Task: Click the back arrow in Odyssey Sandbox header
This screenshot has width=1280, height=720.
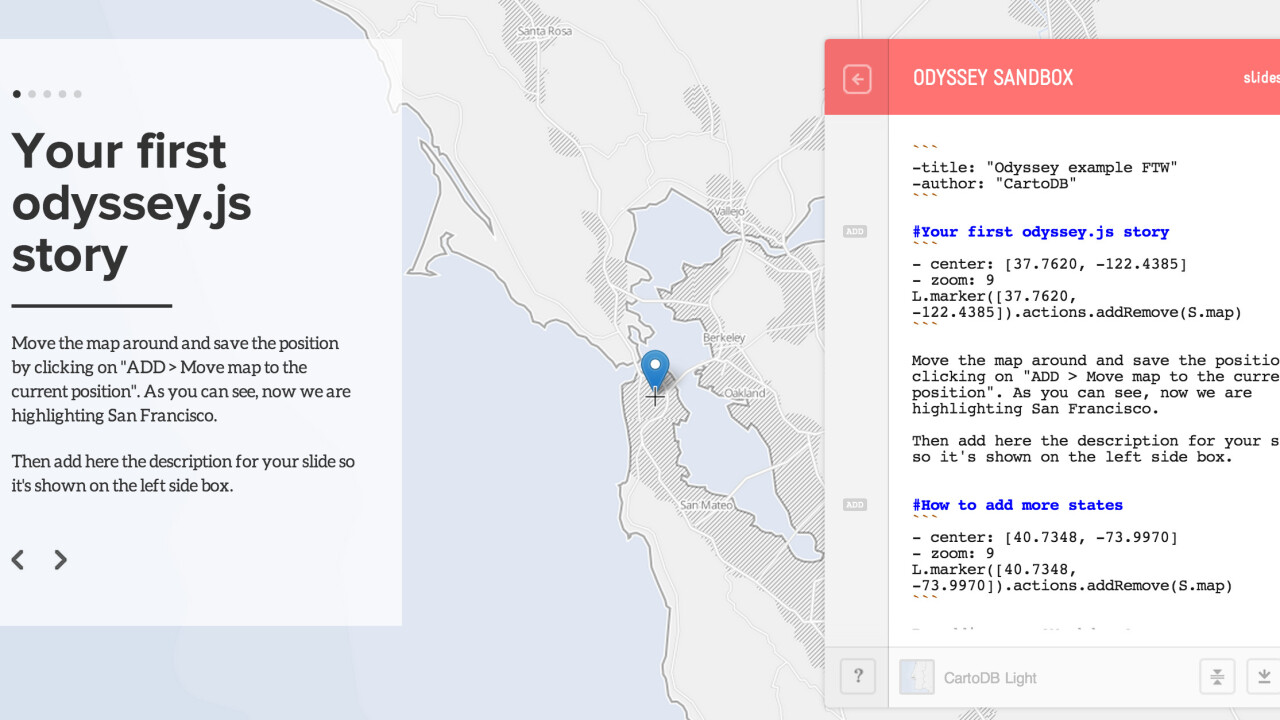Action: [857, 79]
